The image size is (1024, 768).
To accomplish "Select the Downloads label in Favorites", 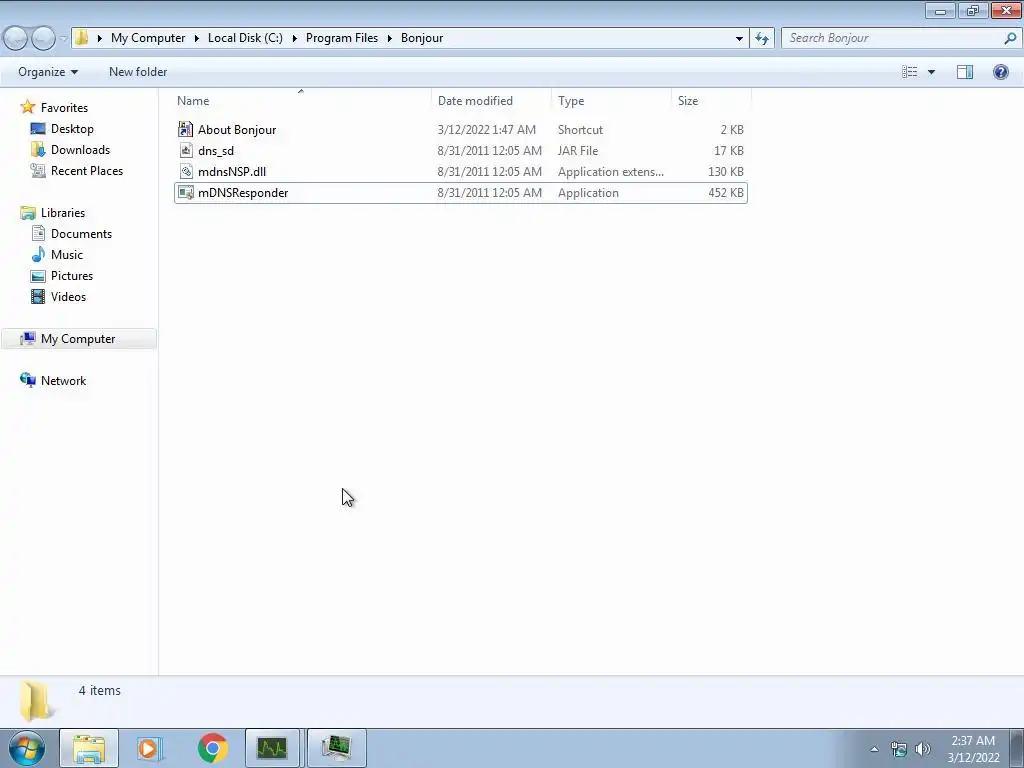I will [80, 150].
